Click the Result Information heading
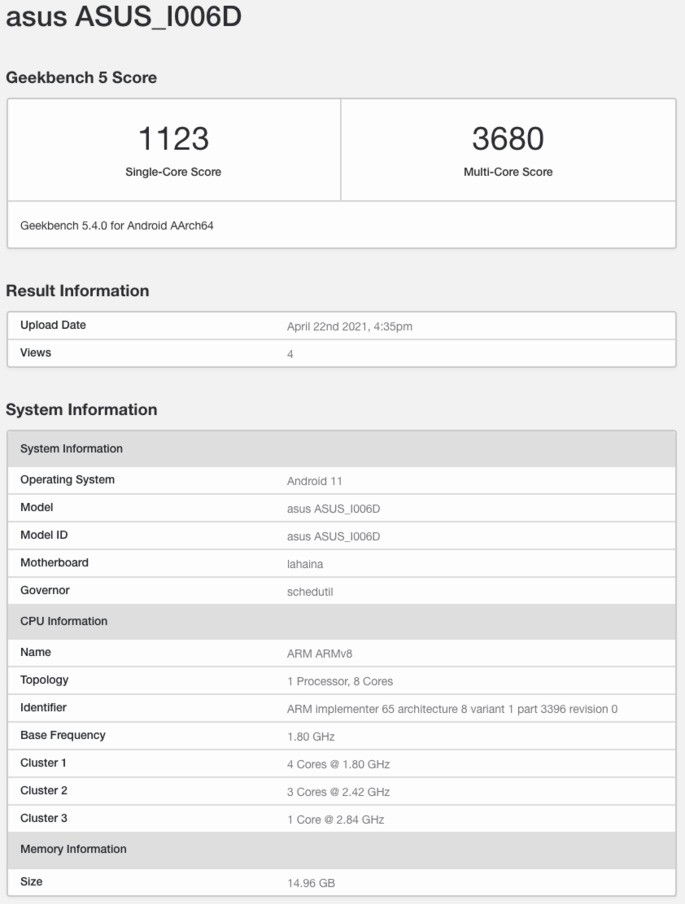This screenshot has width=685, height=904. click(77, 291)
